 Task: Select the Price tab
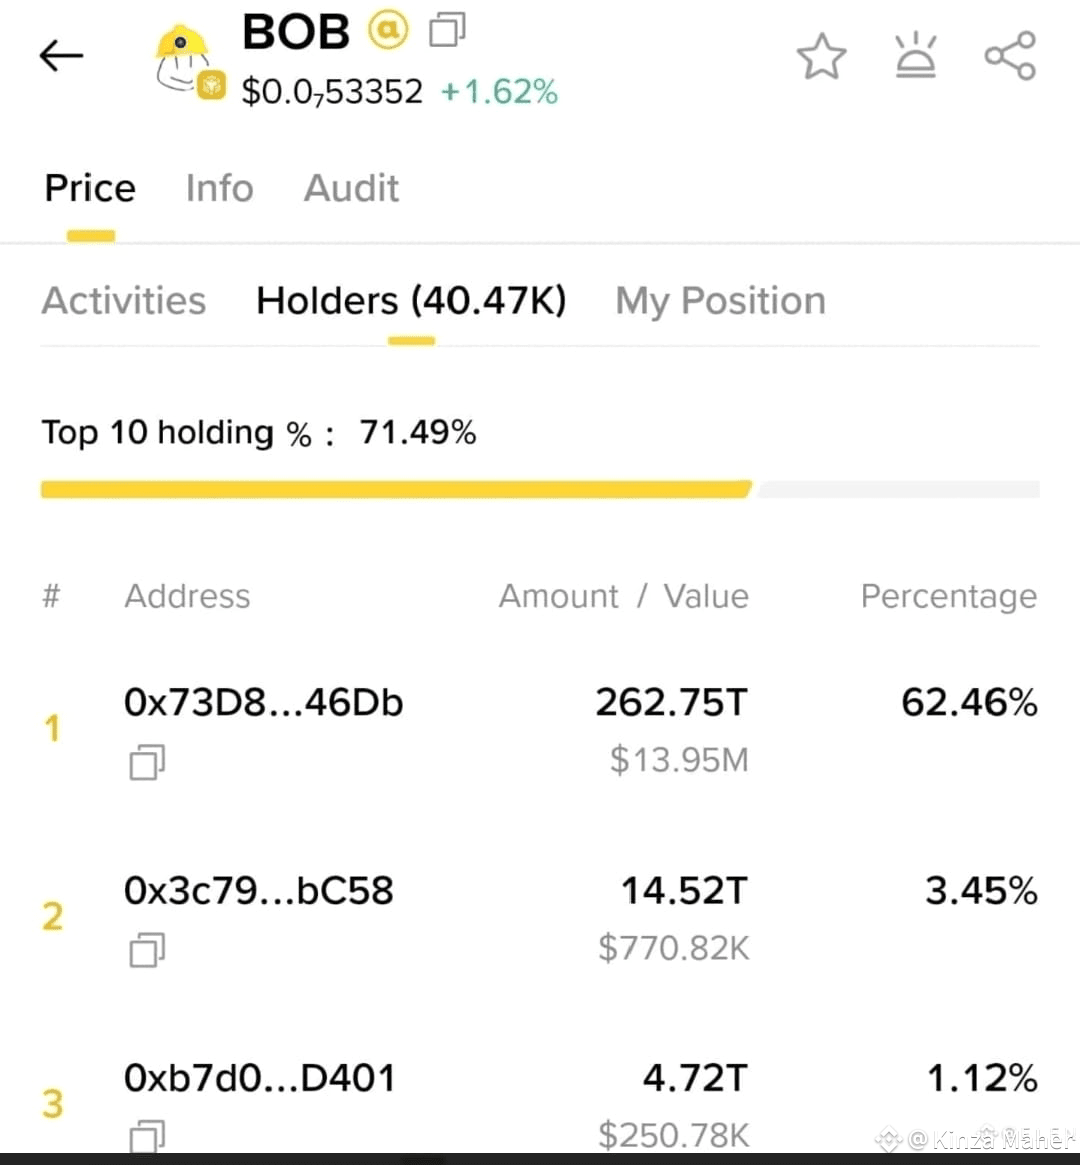coord(91,188)
